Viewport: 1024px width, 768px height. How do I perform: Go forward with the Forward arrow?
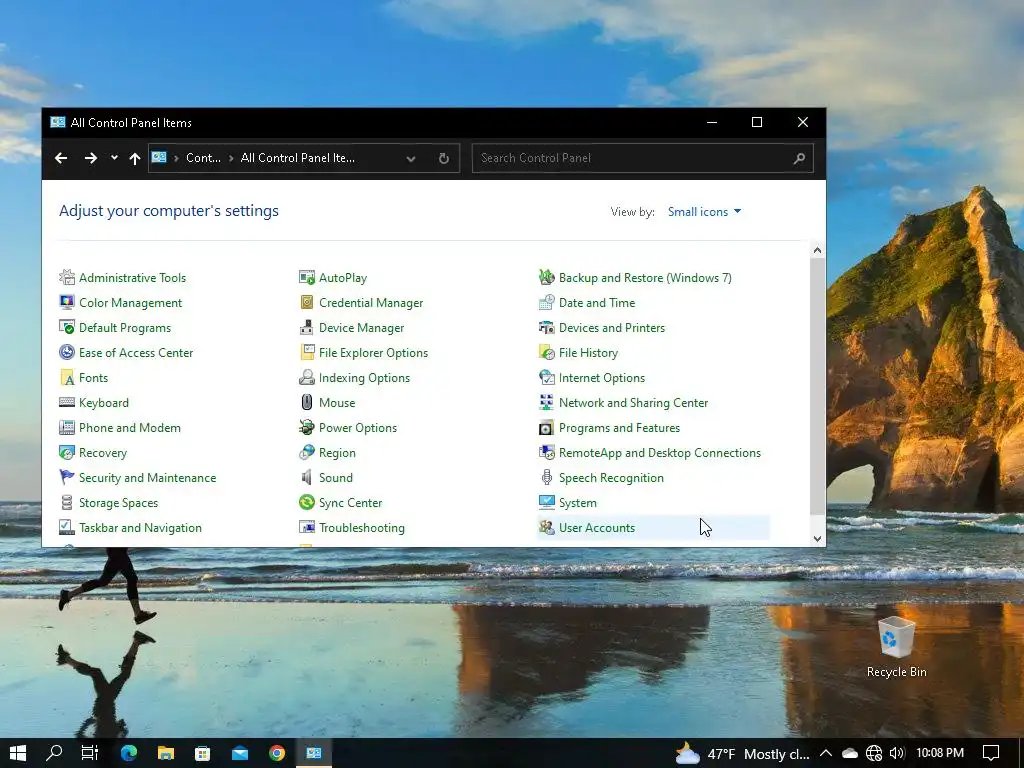pos(91,158)
